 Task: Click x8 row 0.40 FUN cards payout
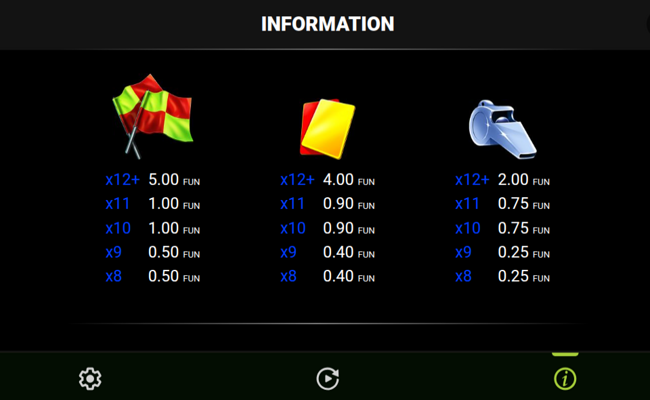(x=349, y=276)
